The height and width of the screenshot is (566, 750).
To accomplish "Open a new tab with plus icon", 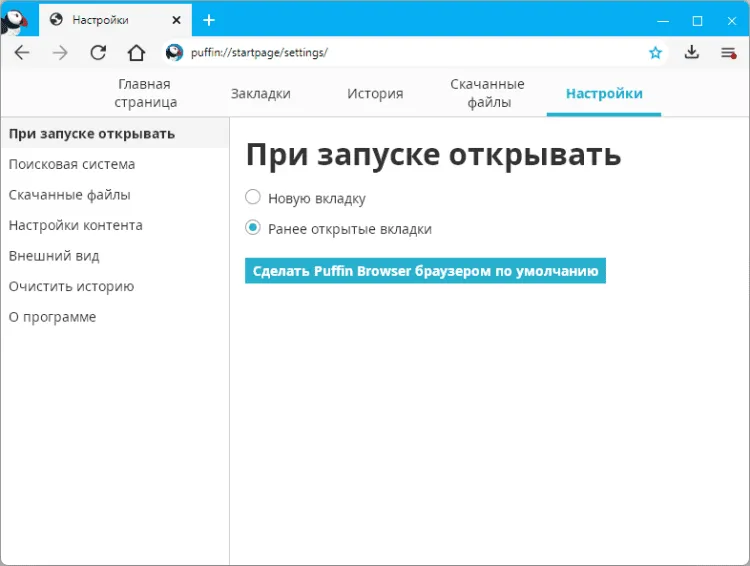I will click(209, 20).
